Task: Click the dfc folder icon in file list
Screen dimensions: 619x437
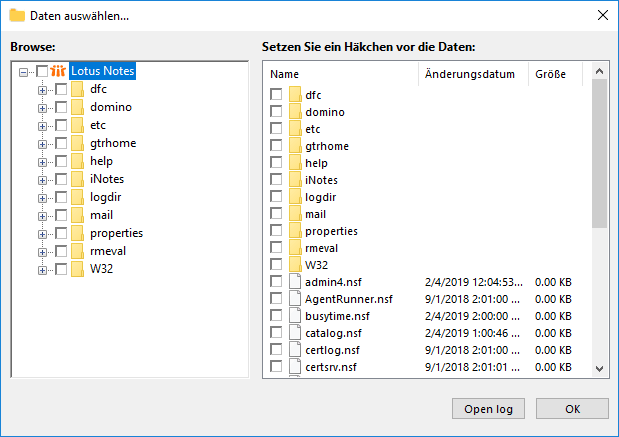Action: click(x=295, y=95)
